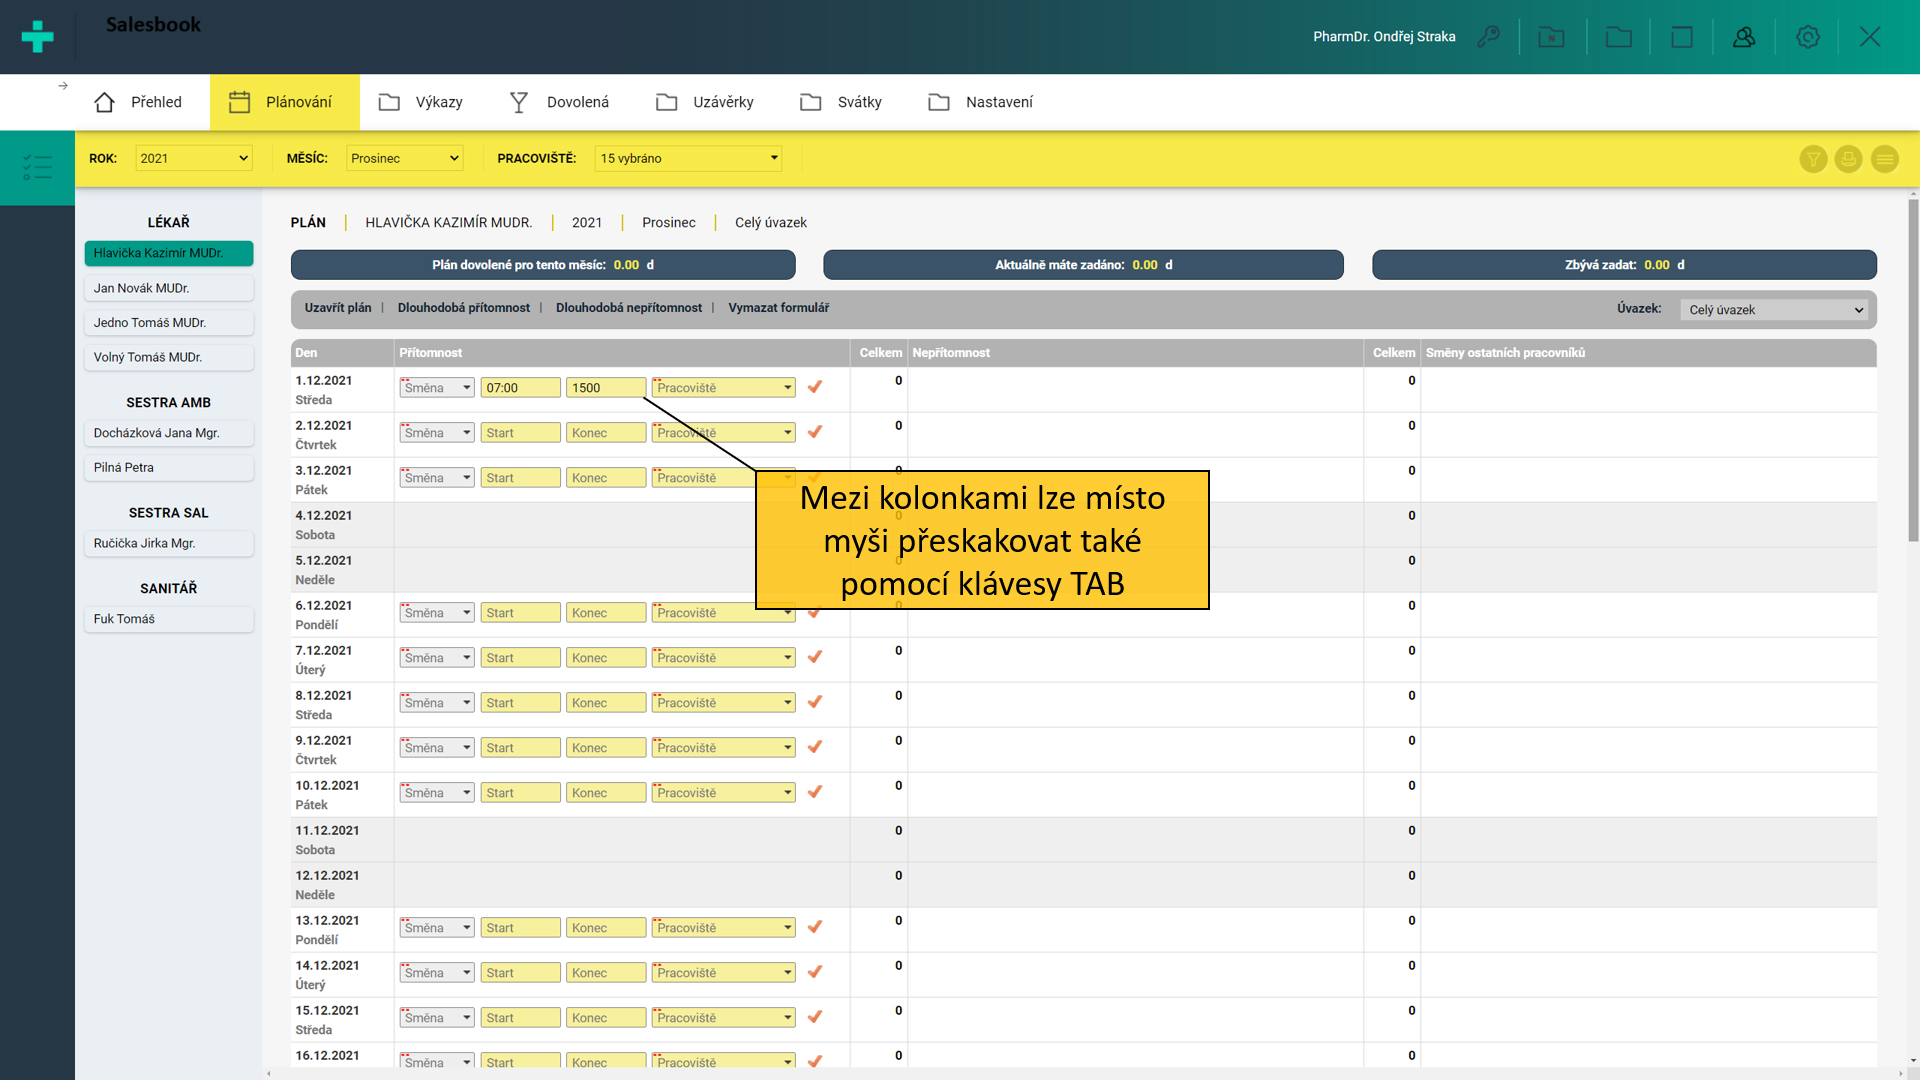
Task: Open the ROK year dropdown
Action: [x=193, y=158]
